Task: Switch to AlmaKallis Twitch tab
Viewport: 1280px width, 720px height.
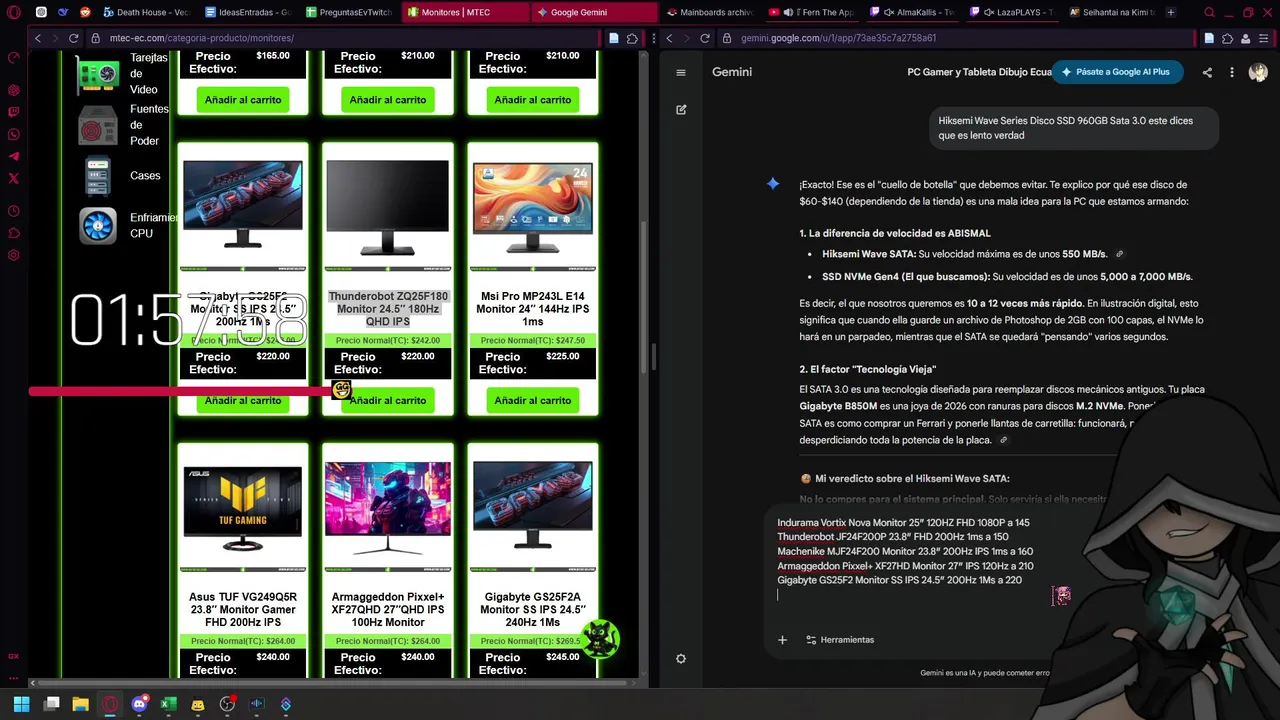Action: point(913,12)
